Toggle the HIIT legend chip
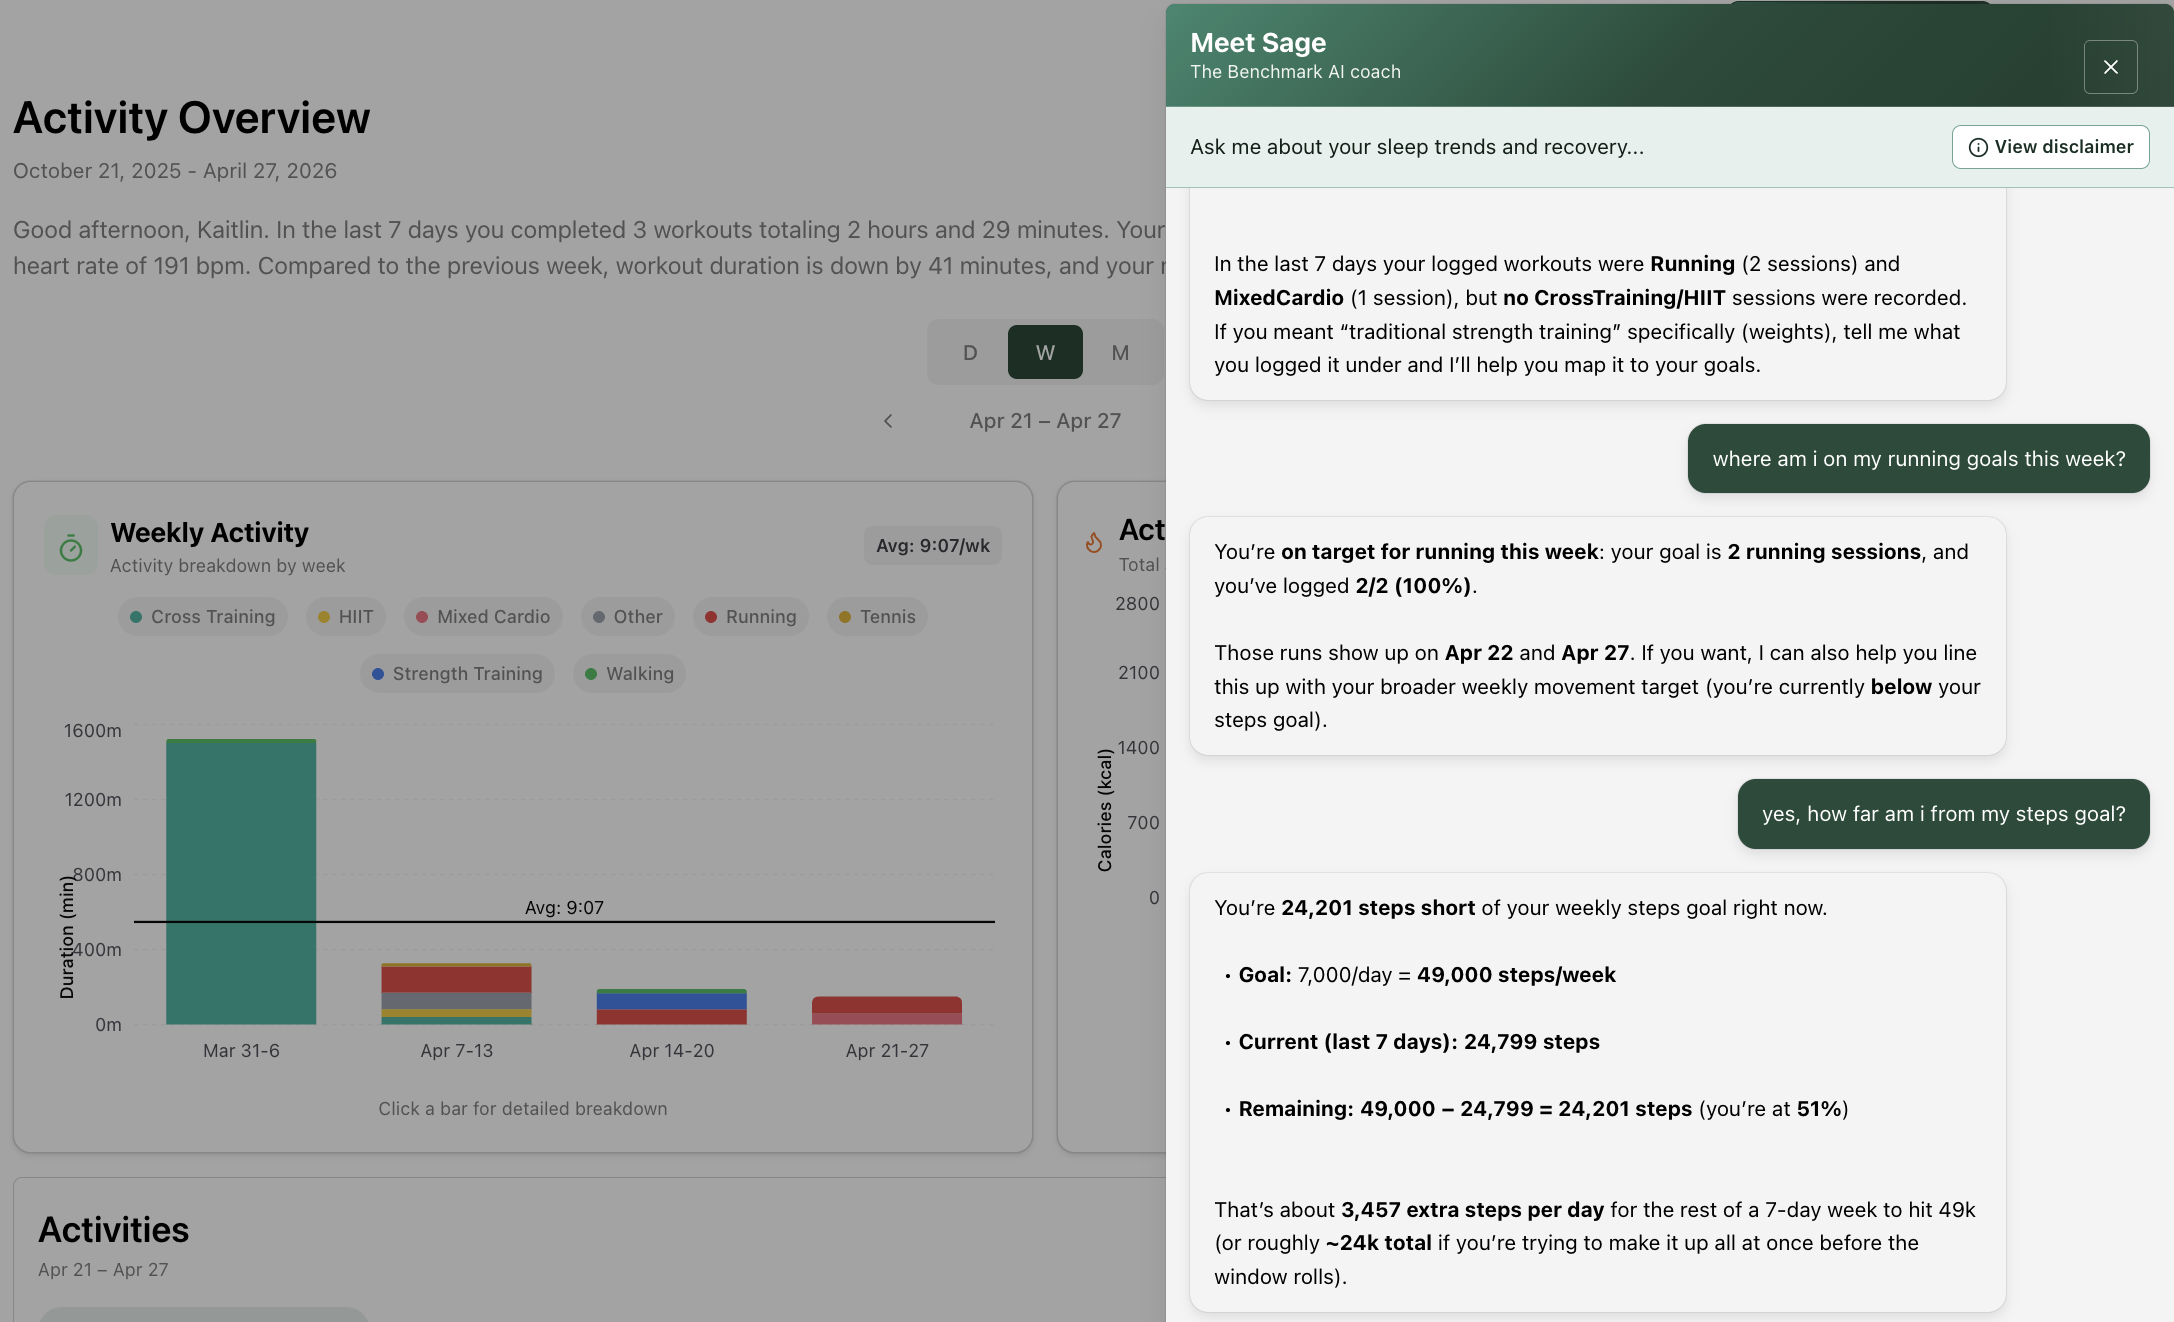 [x=346, y=617]
